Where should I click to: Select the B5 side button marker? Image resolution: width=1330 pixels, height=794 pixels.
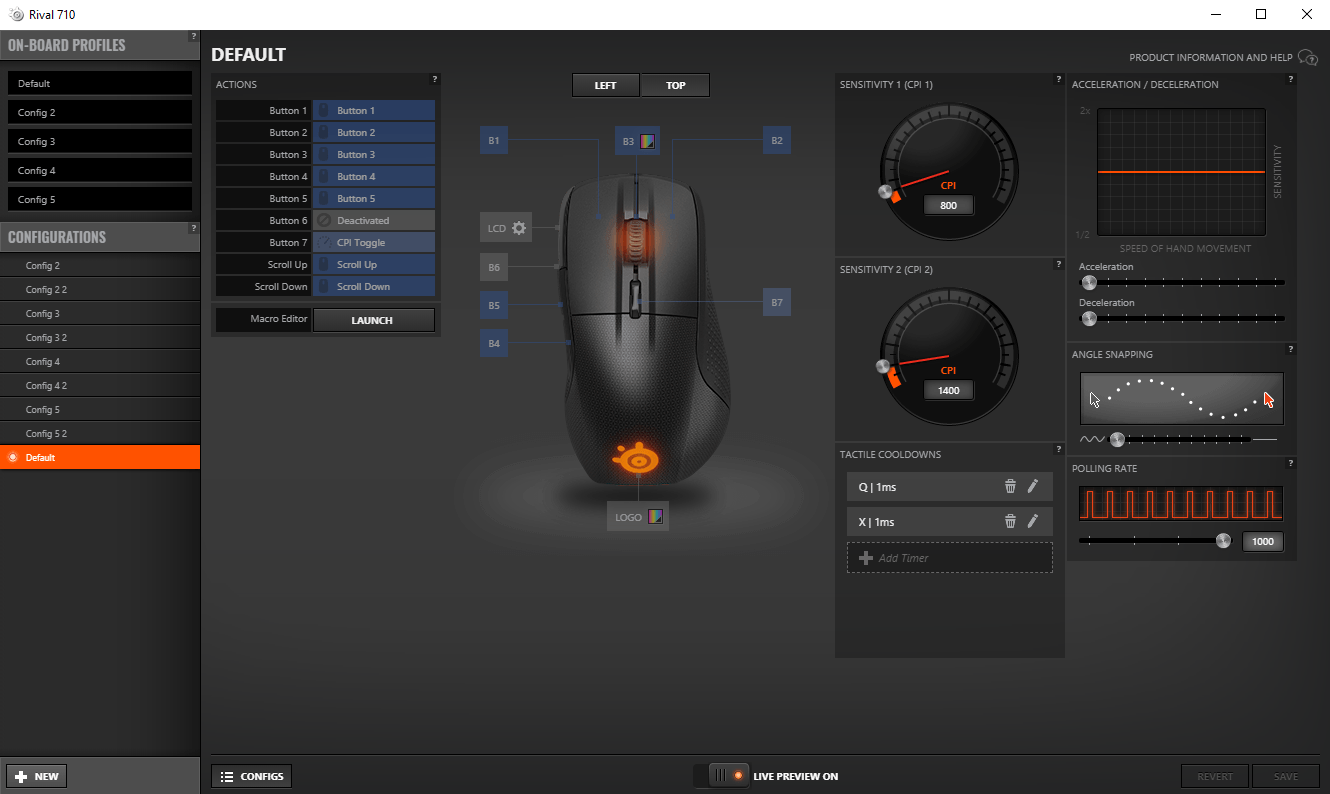(x=494, y=305)
